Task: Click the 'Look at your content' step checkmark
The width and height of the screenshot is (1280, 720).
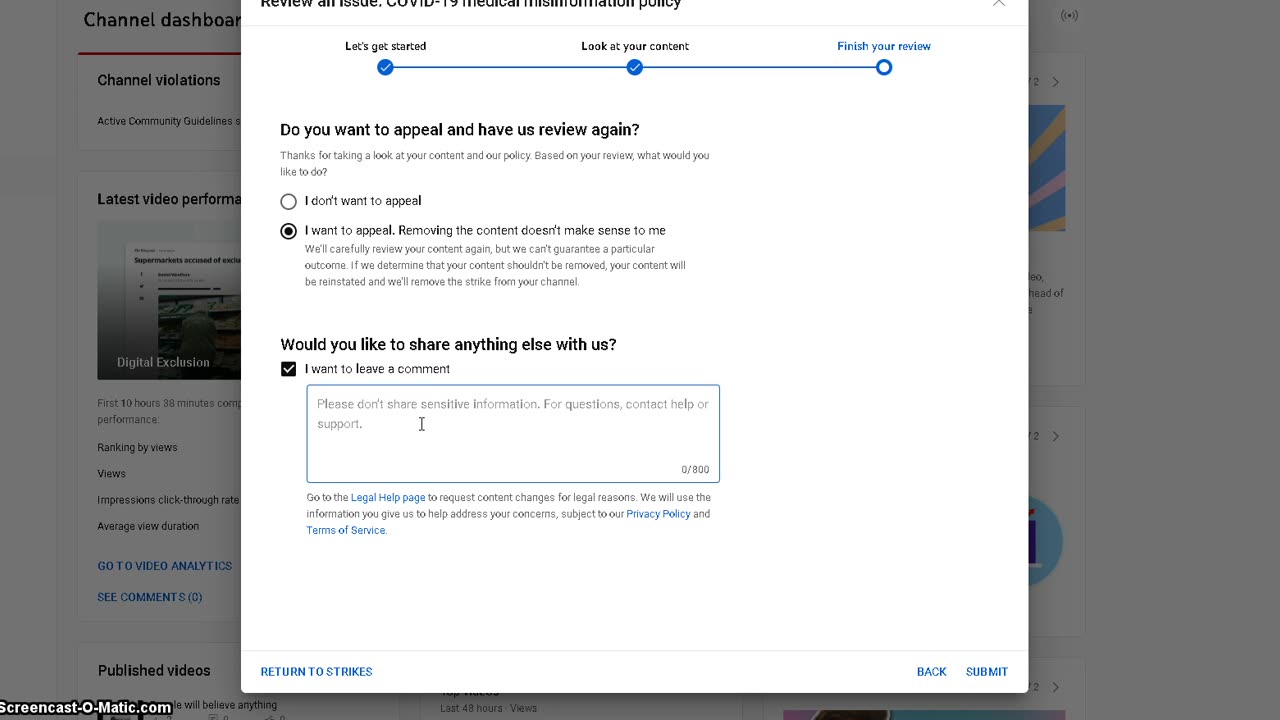Action: (x=634, y=68)
